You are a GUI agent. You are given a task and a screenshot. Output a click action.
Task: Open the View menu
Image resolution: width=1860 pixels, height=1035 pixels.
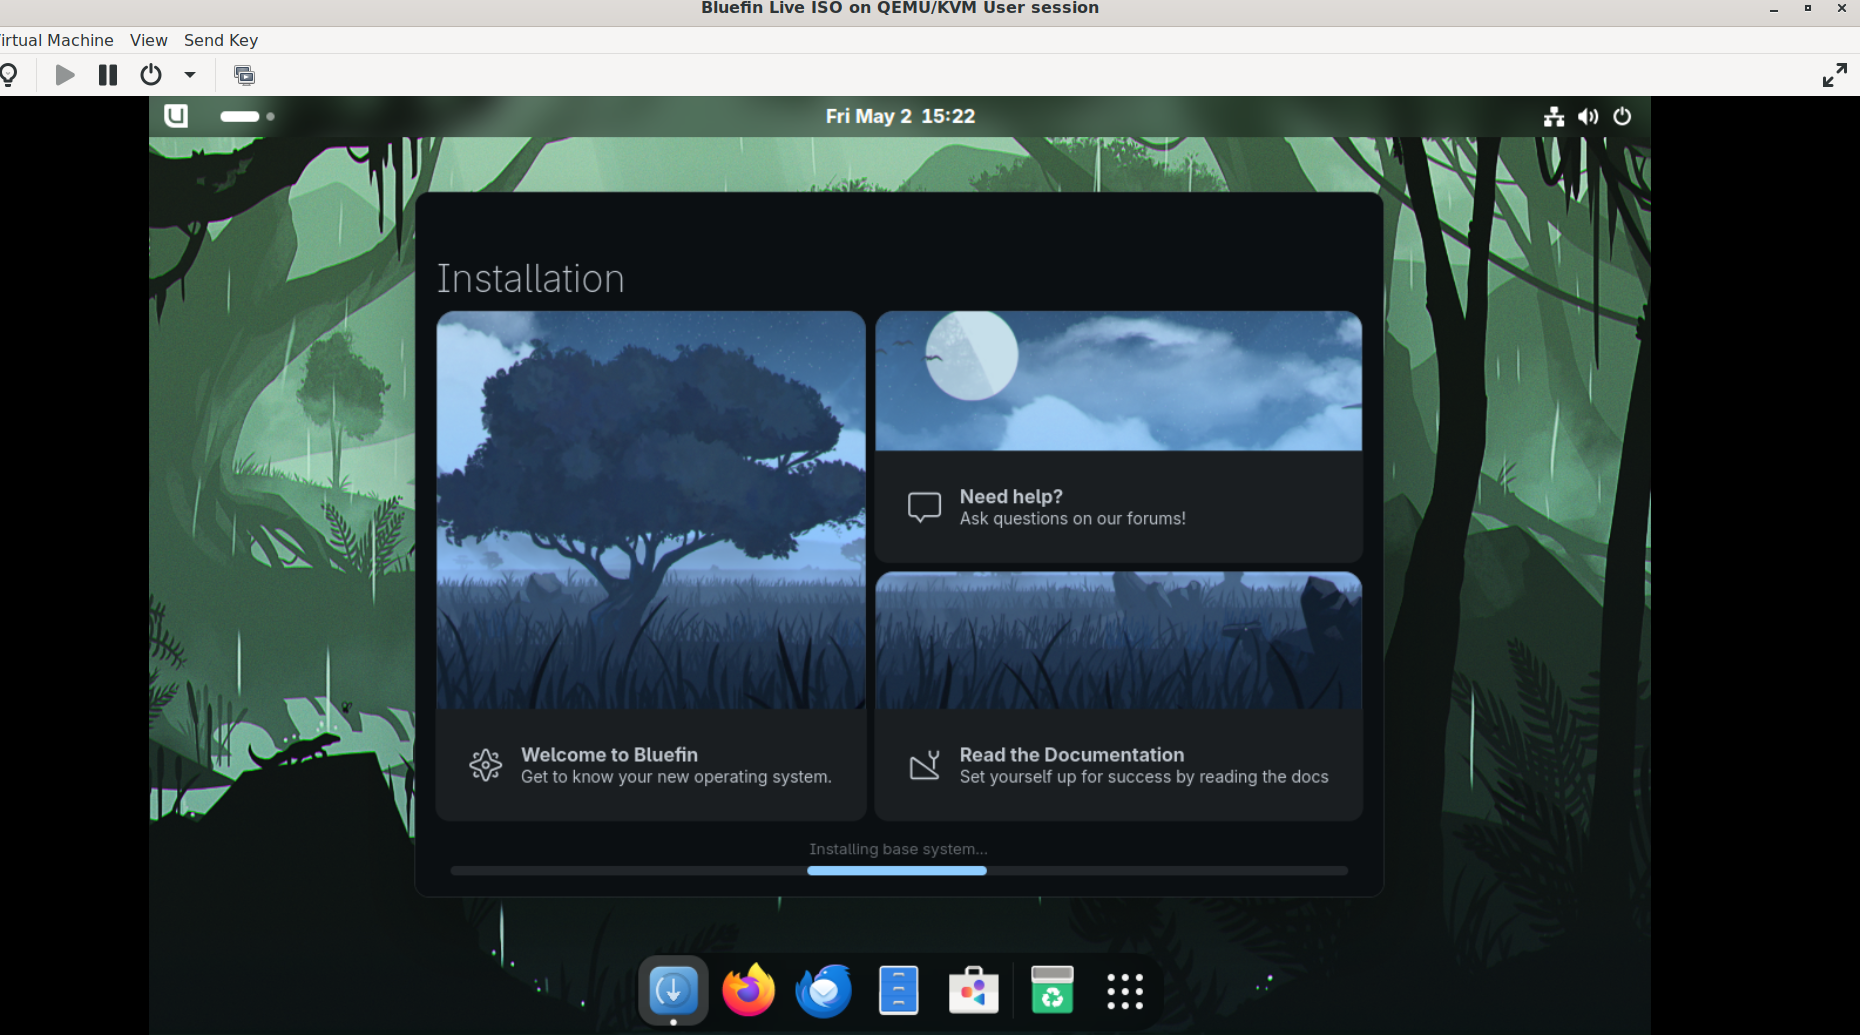click(149, 40)
